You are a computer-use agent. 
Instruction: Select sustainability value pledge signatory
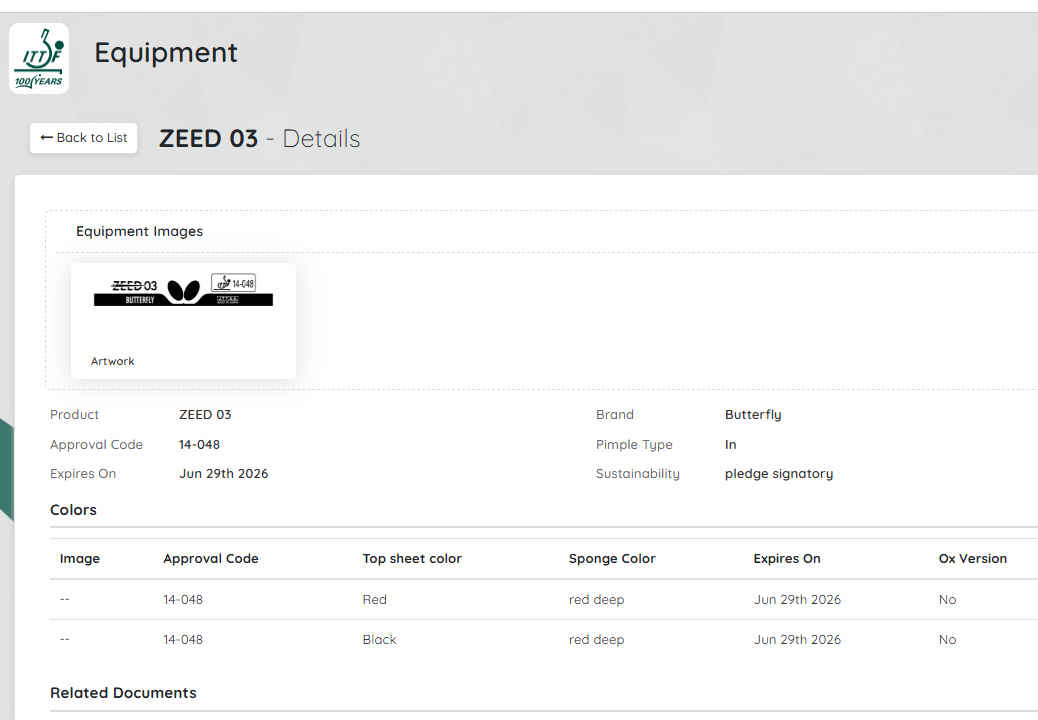point(778,474)
